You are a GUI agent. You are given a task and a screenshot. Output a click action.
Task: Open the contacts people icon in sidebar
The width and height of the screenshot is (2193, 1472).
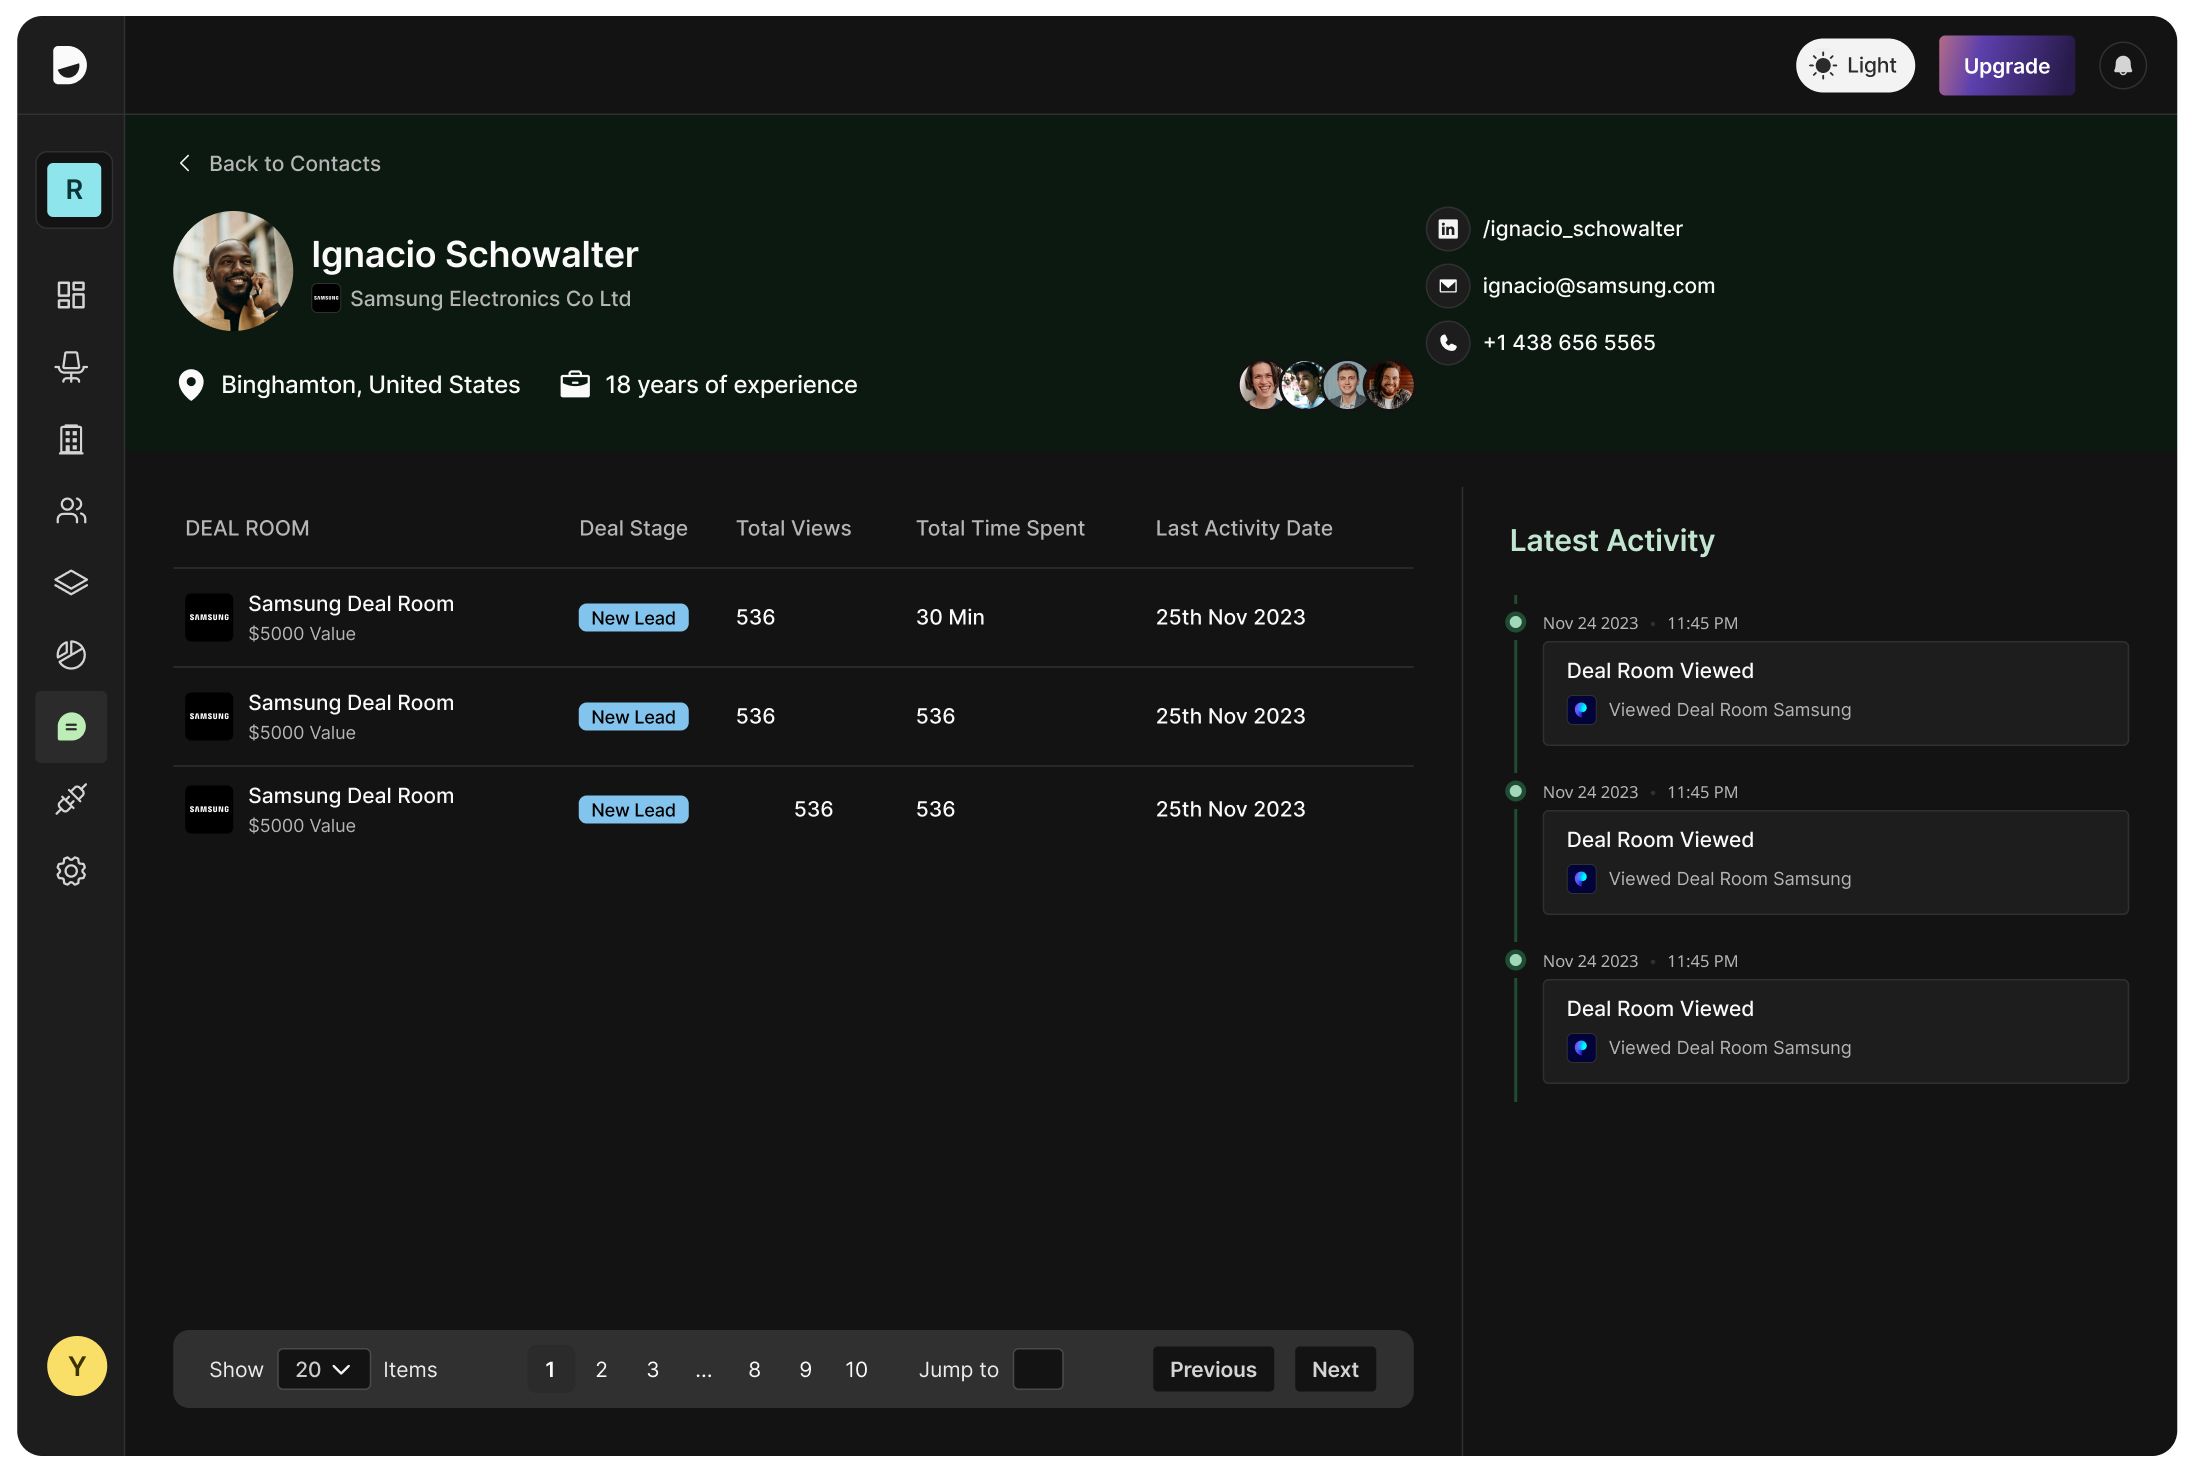click(x=71, y=511)
